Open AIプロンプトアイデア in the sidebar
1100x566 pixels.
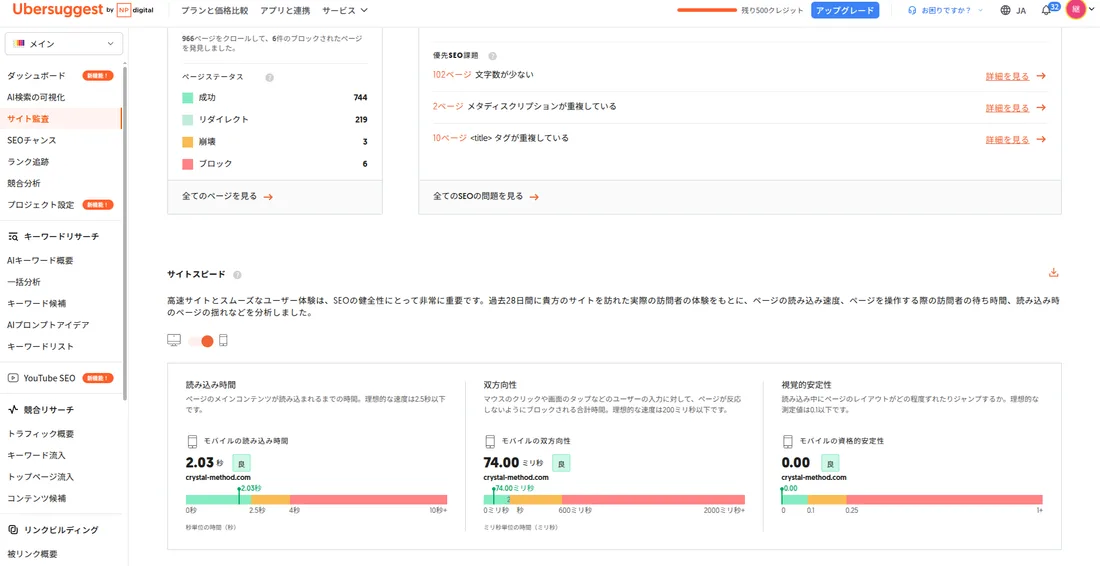coord(48,325)
